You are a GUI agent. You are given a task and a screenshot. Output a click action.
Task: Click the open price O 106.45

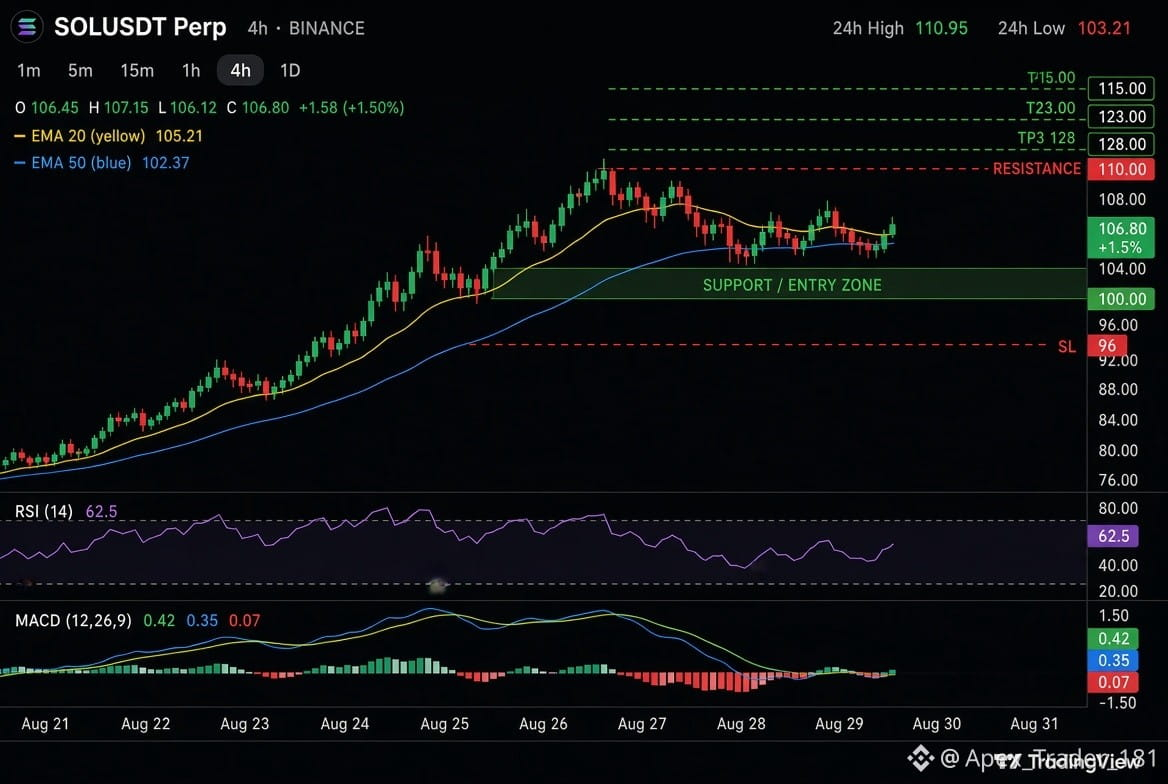47,108
